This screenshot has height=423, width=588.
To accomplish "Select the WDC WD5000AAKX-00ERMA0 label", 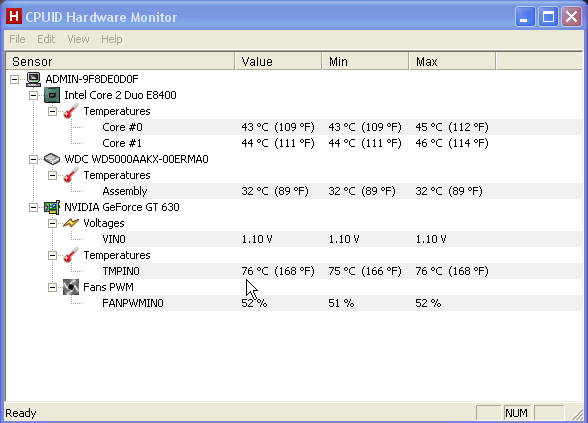I will (x=136, y=159).
